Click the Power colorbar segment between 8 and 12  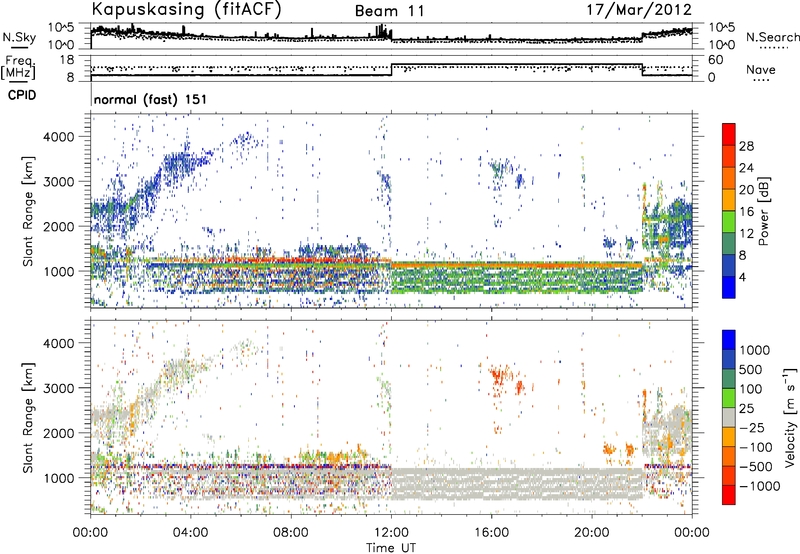click(729, 243)
